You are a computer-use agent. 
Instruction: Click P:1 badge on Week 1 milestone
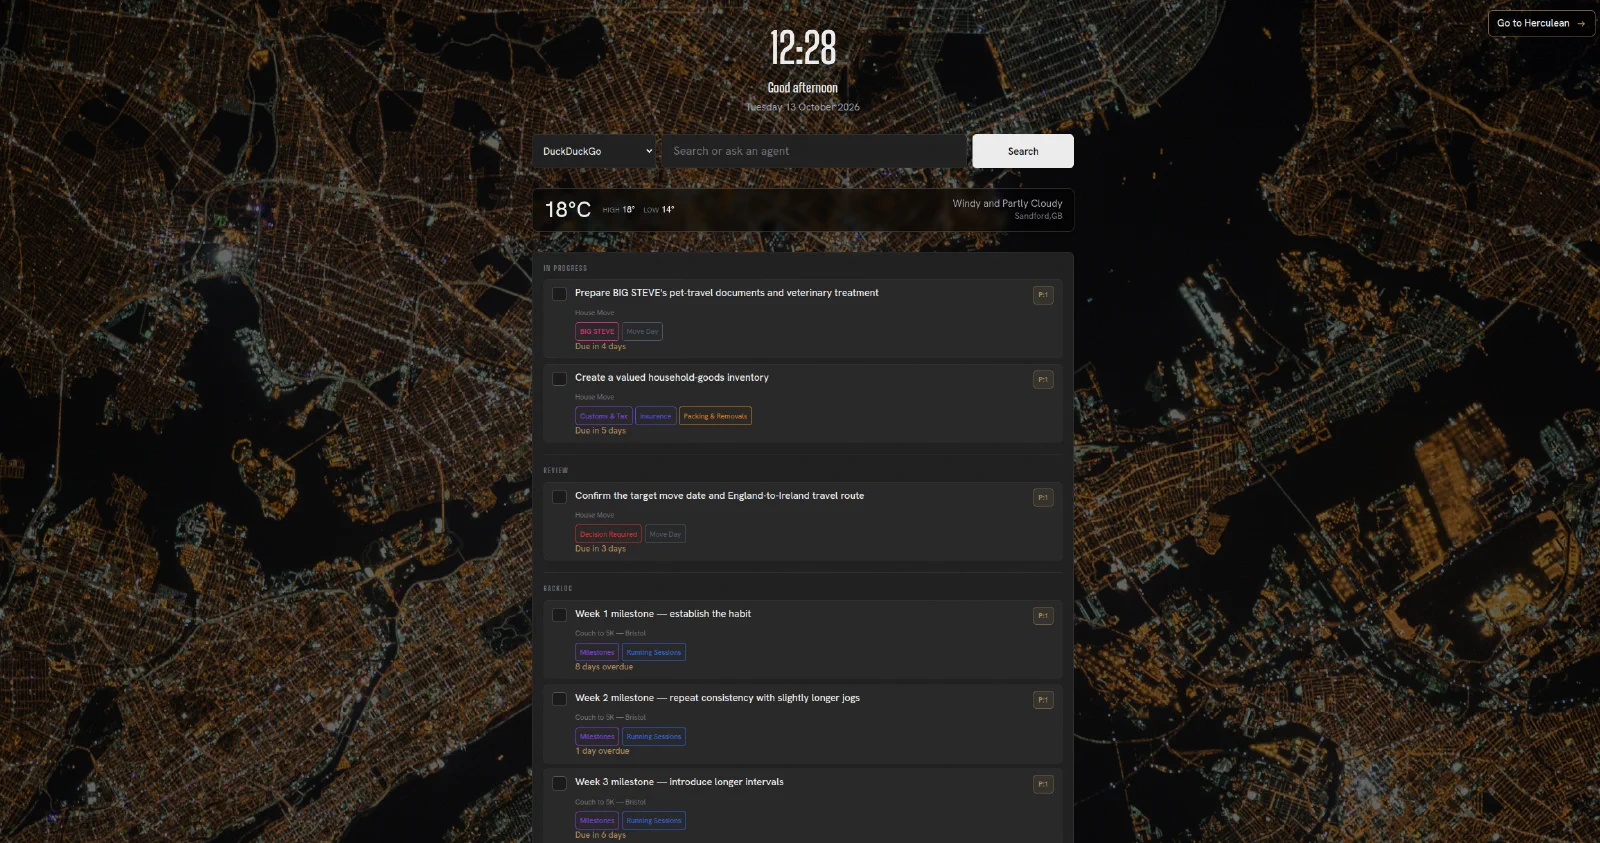tap(1043, 616)
